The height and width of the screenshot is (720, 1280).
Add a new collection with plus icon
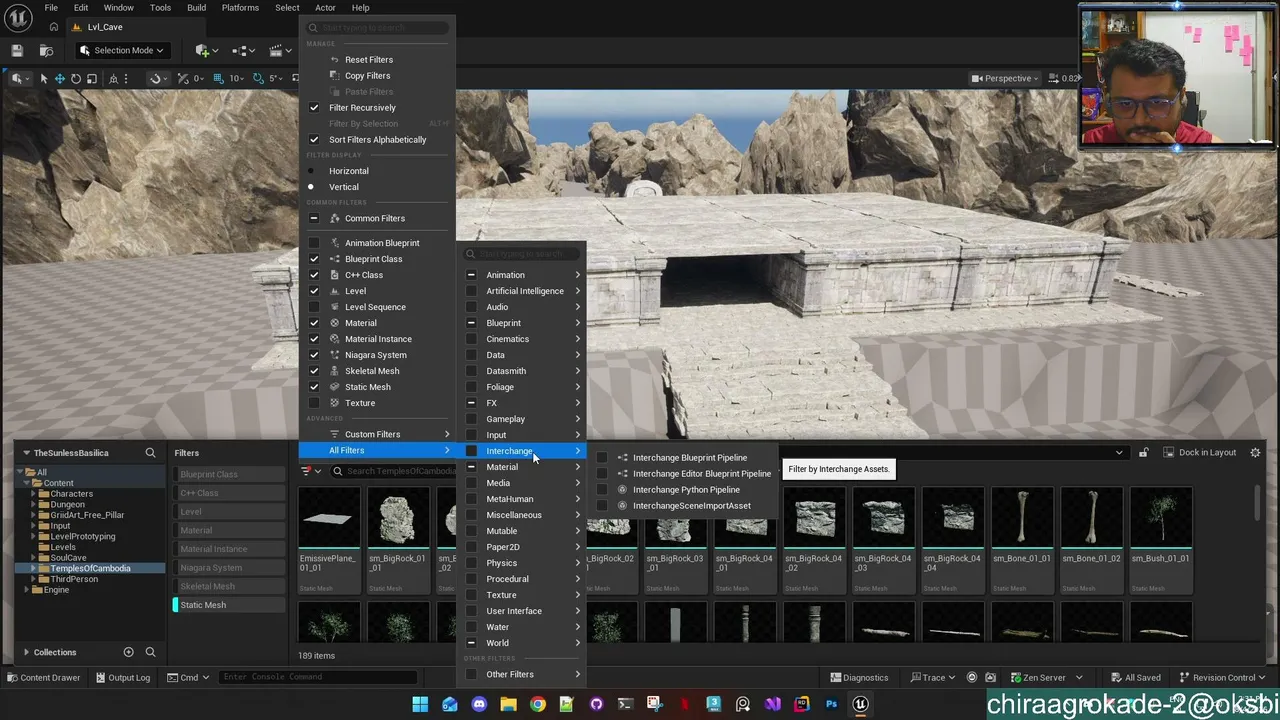pos(128,652)
